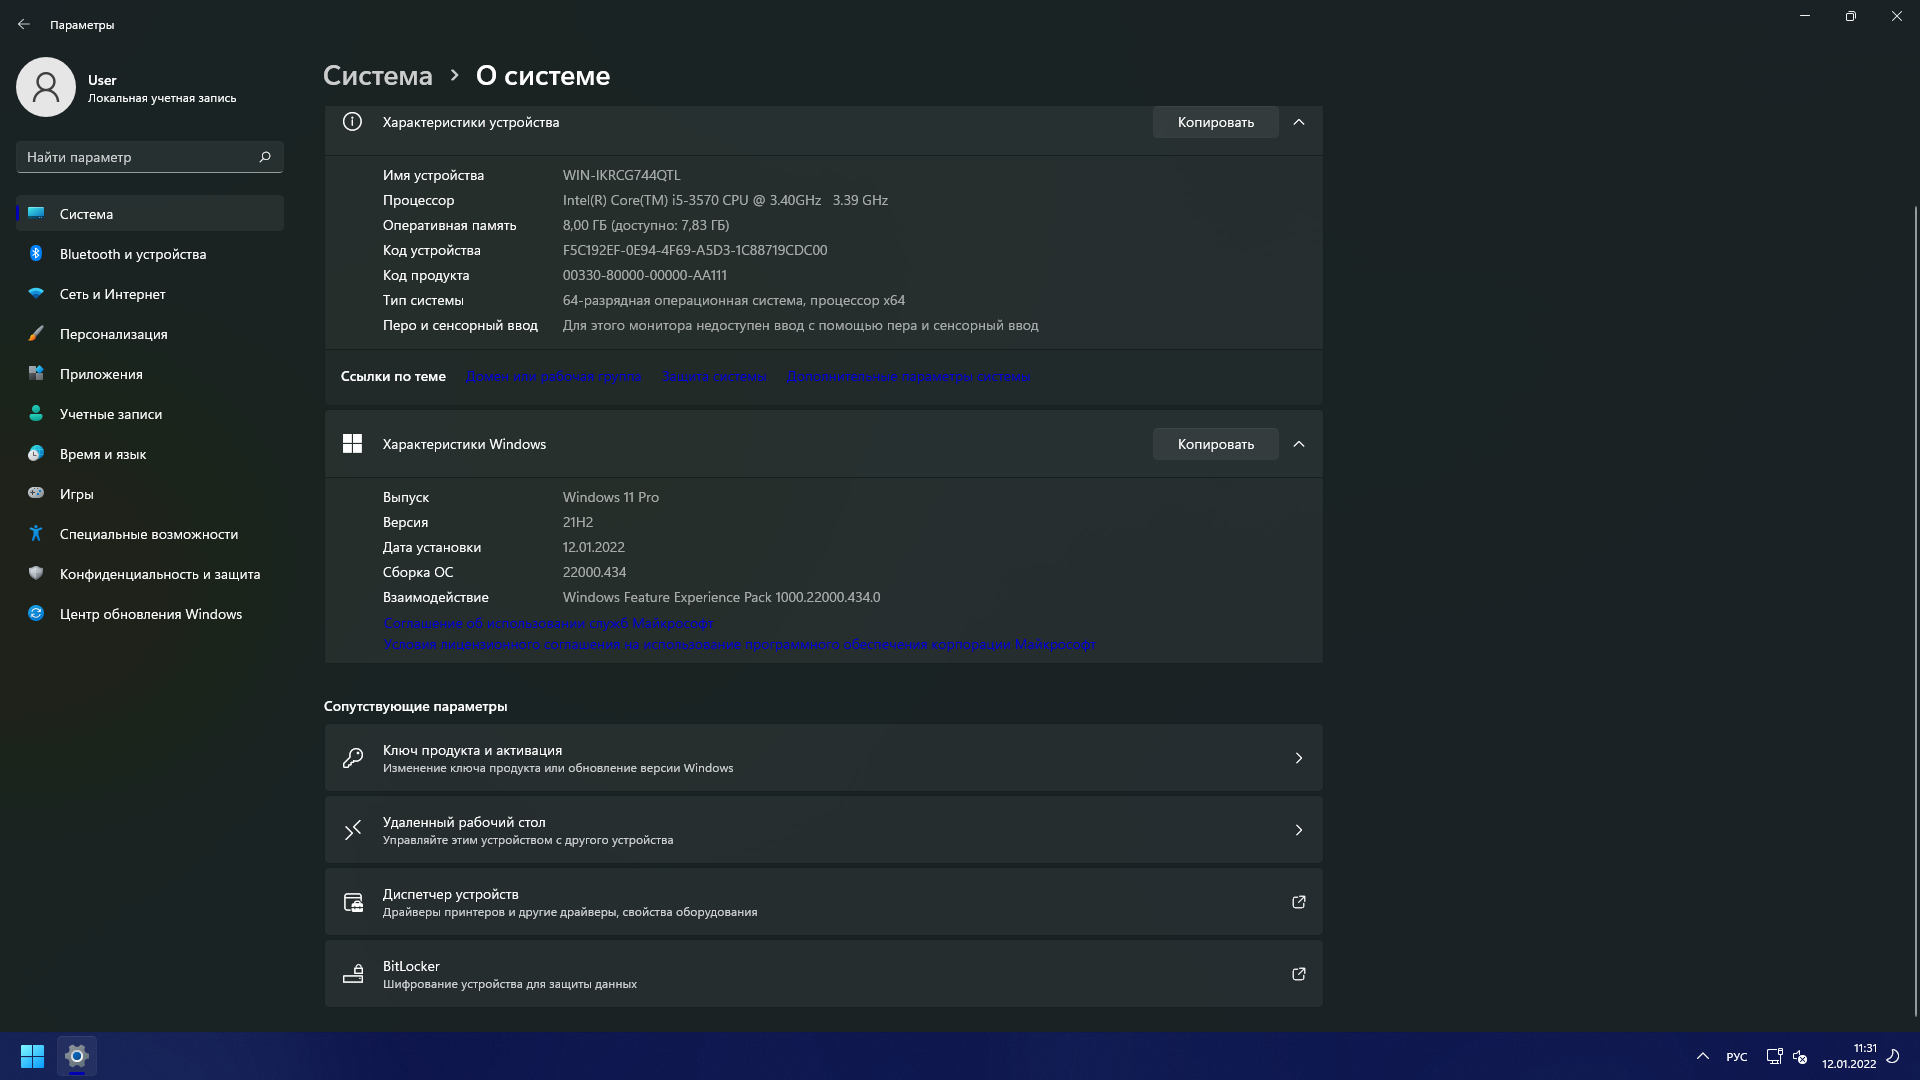Click the BitLocker lock icon
1920x1080 pixels.
352,974
